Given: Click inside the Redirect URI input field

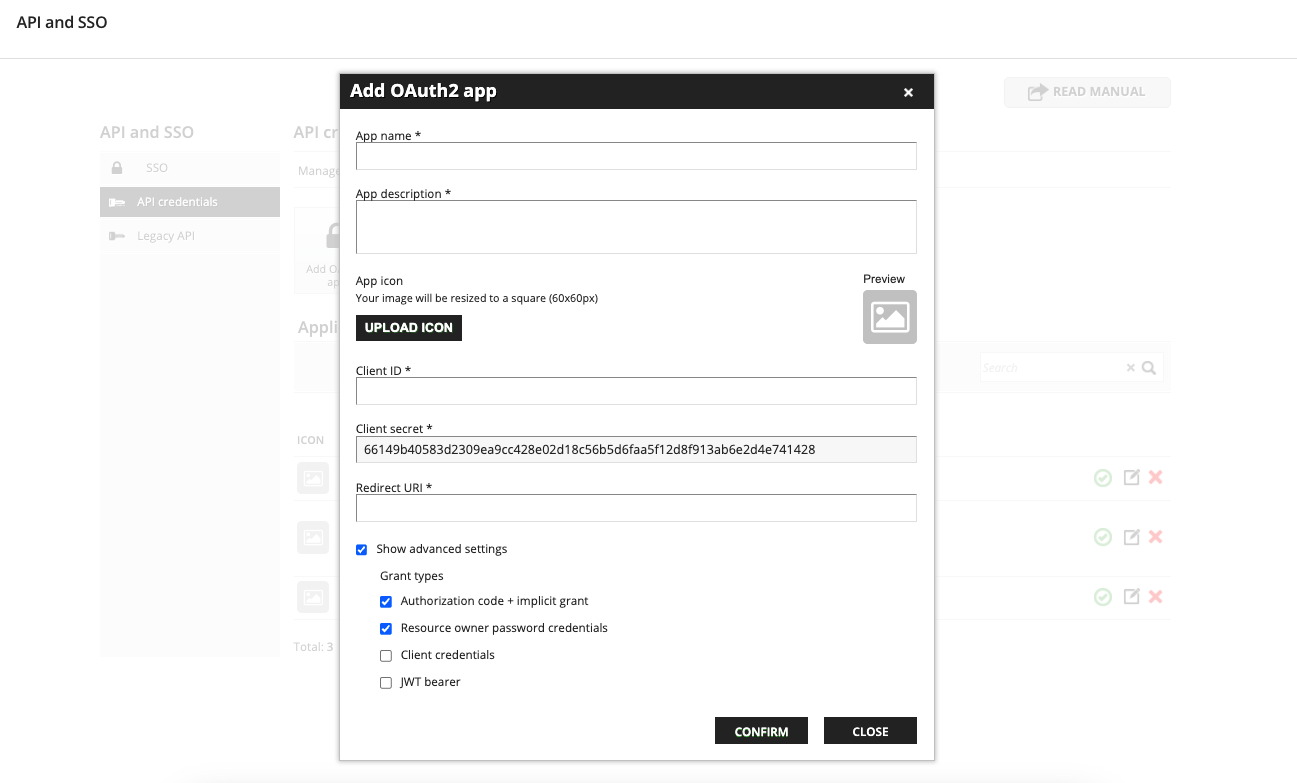Looking at the screenshot, I should (x=636, y=508).
